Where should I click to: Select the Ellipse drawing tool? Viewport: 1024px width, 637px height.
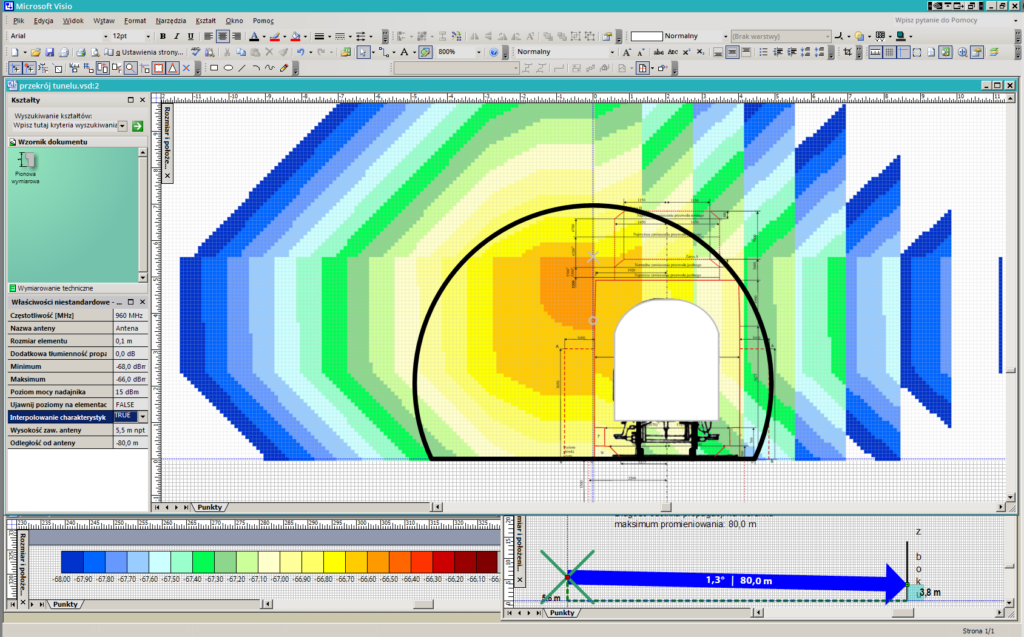pyautogui.click(x=229, y=68)
